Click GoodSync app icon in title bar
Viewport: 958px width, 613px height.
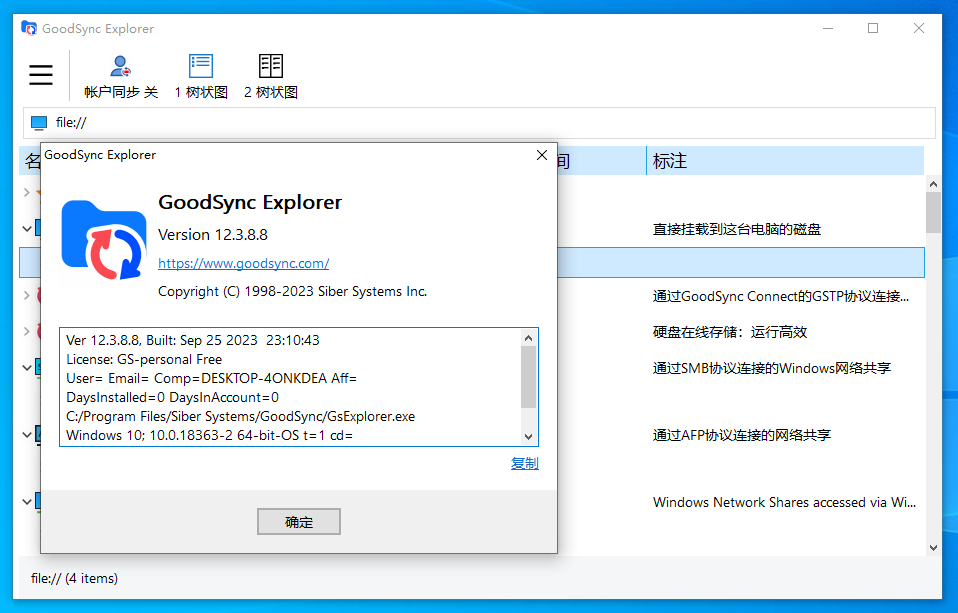(x=29, y=29)
